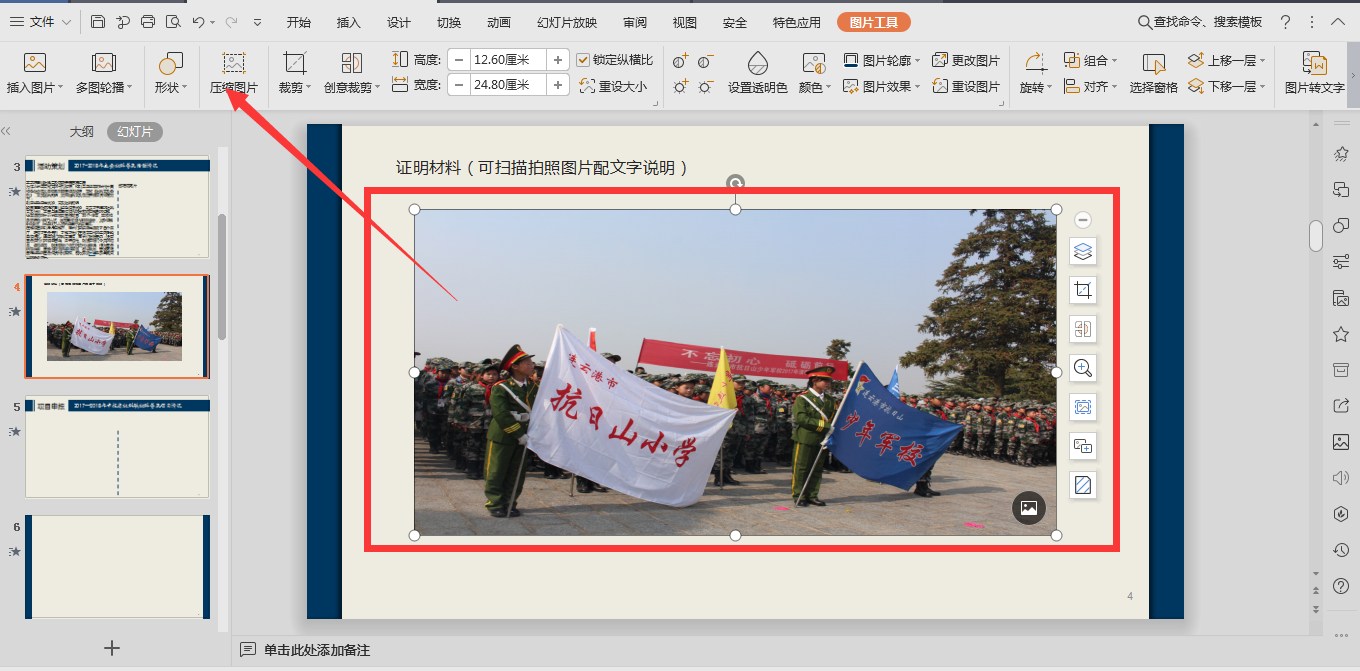Open the 文件 file menu dropdown
Image resolution: width=1360 pixels, height=671 pixels.
pos(40,22)
